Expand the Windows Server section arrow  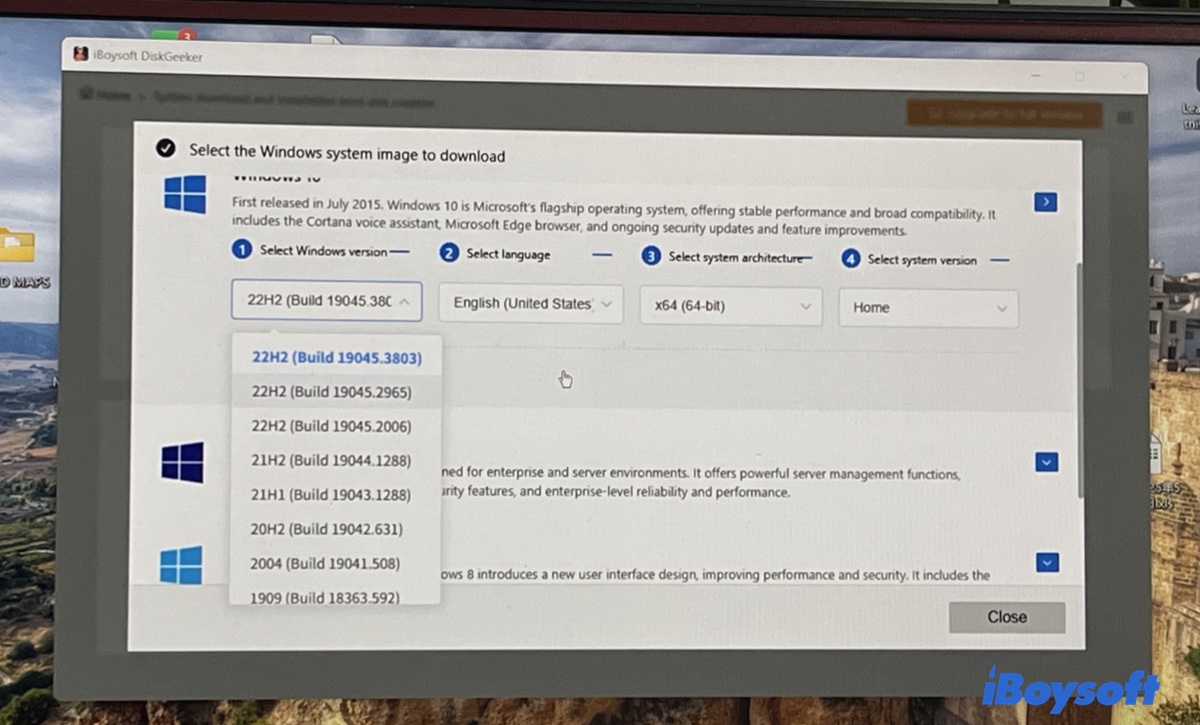(1046, 462)
